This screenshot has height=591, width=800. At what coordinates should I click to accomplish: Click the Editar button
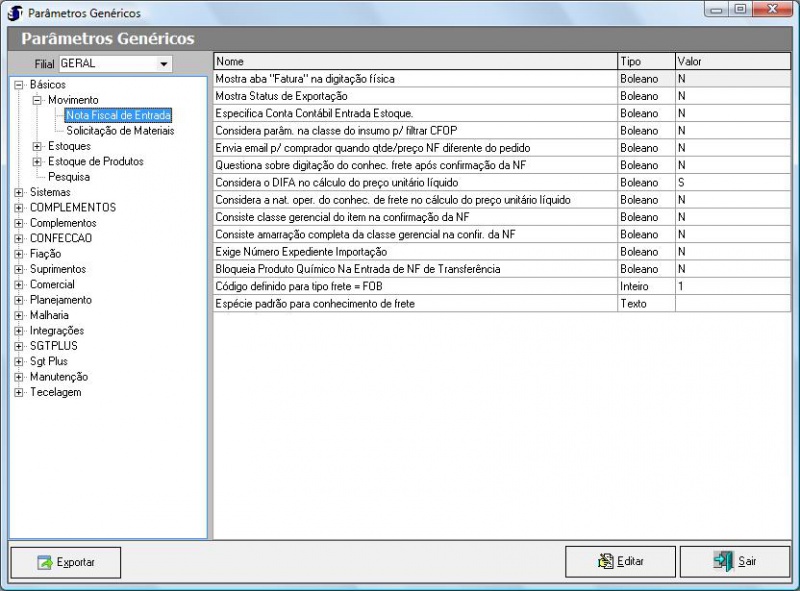pyautogui.click(x=620, y=562)
